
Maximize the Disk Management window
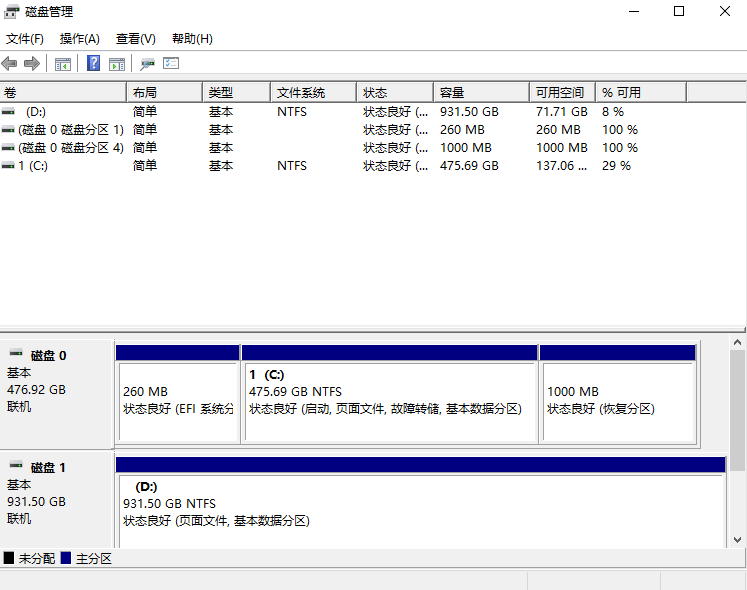click(x=679, y=11)
